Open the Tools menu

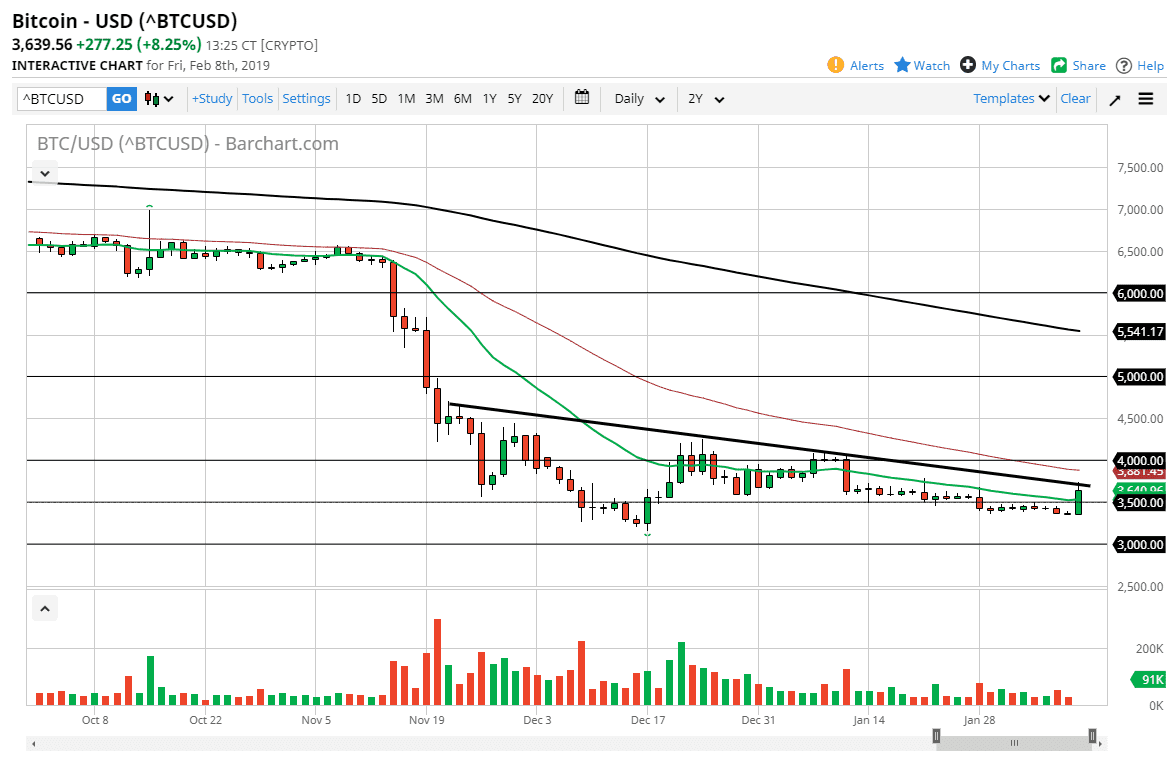coord(257,98)
